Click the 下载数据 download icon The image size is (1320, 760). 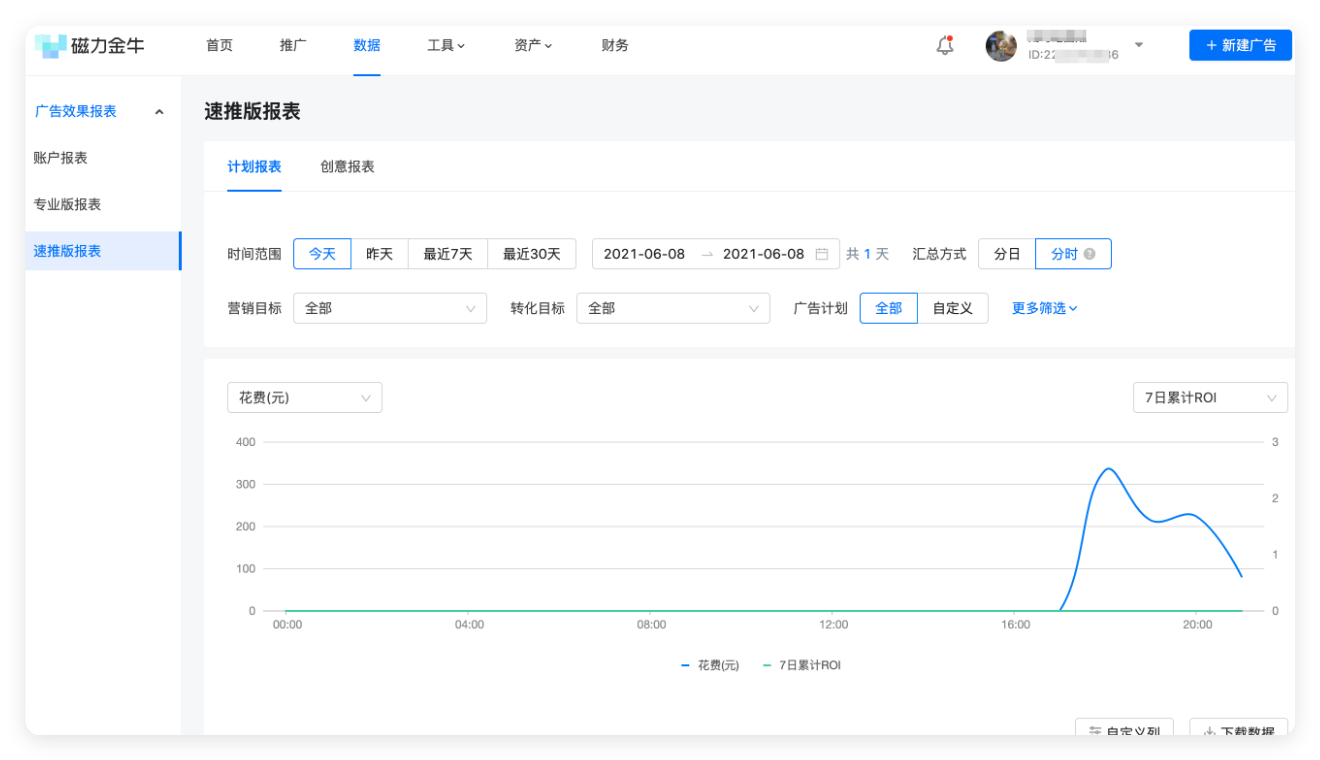[1207, 731]
